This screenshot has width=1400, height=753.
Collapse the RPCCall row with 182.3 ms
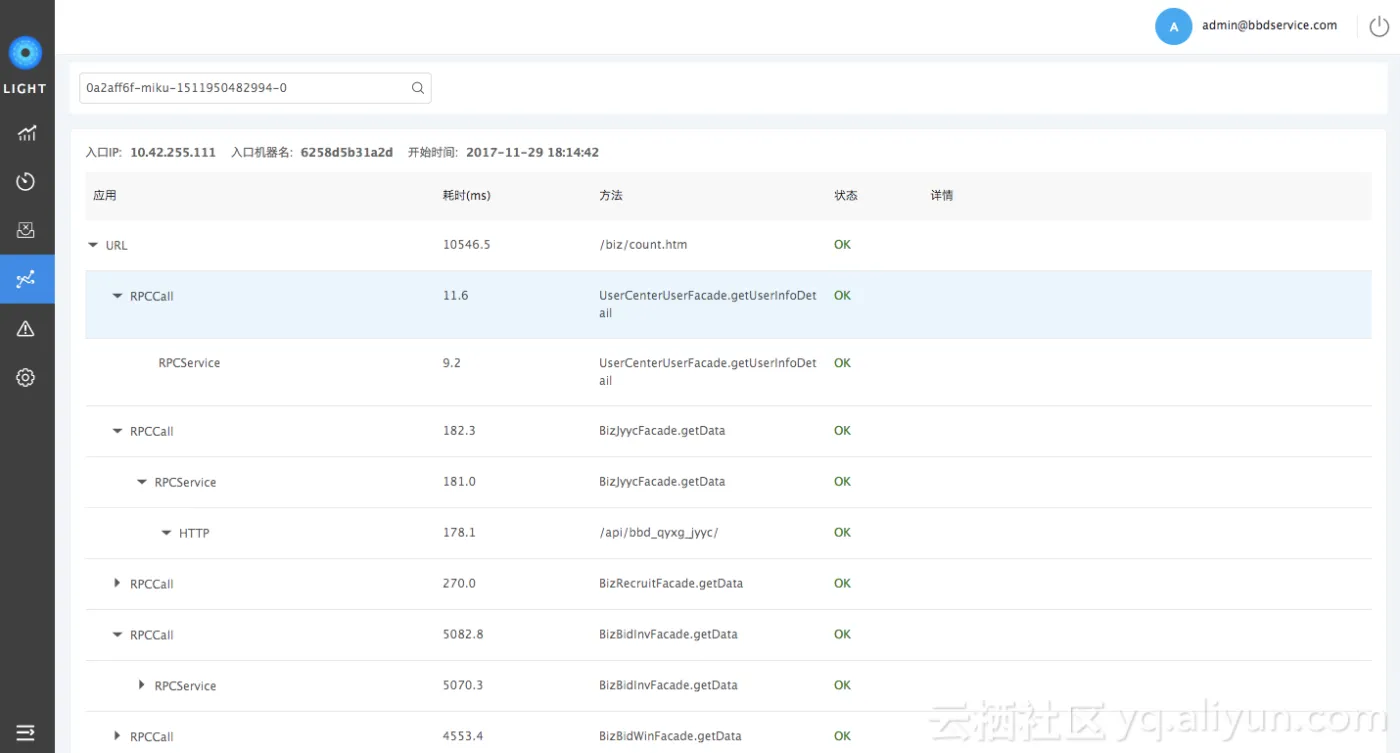point(117,431)
